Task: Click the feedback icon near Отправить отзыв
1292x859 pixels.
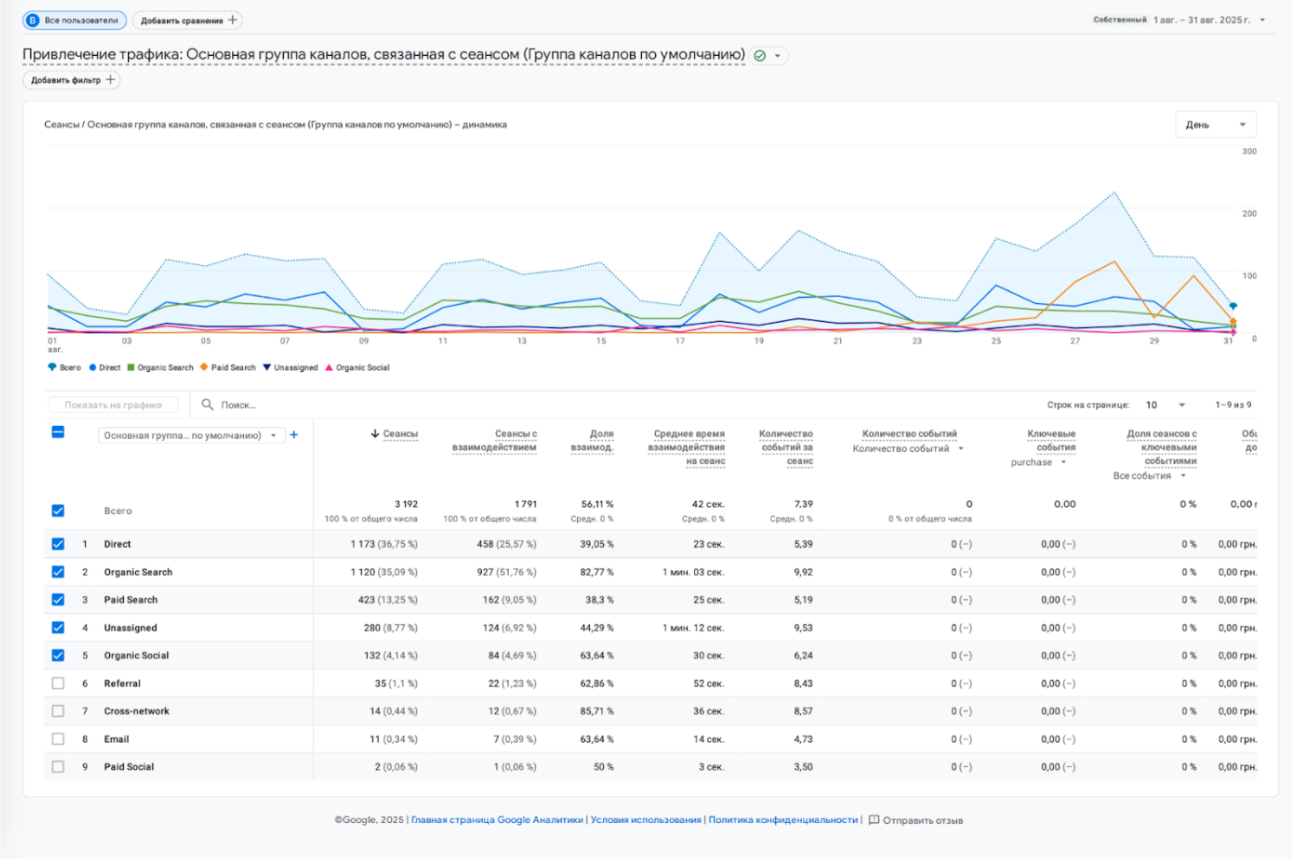Action: point(874,820)
